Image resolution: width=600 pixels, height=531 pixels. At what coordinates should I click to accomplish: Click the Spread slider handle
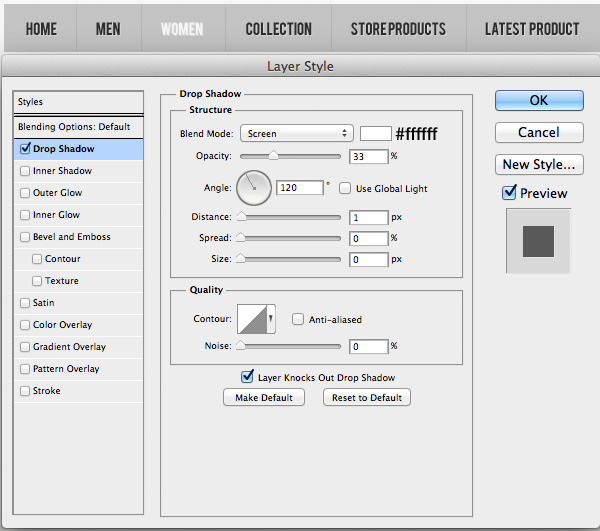240,238
